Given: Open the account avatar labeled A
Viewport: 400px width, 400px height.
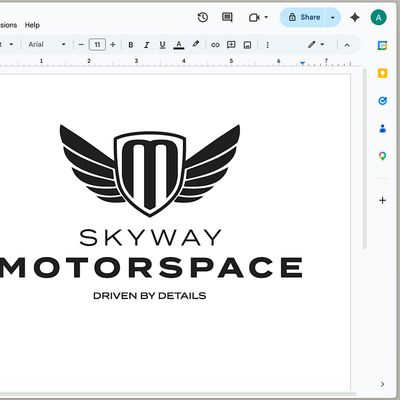Looking at the screenshot, I should [x=378, y=18].
